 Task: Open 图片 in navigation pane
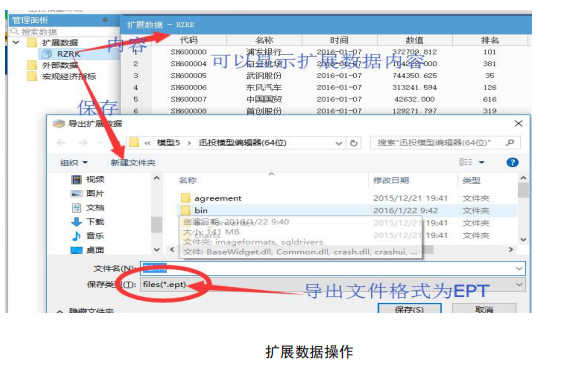87,194
